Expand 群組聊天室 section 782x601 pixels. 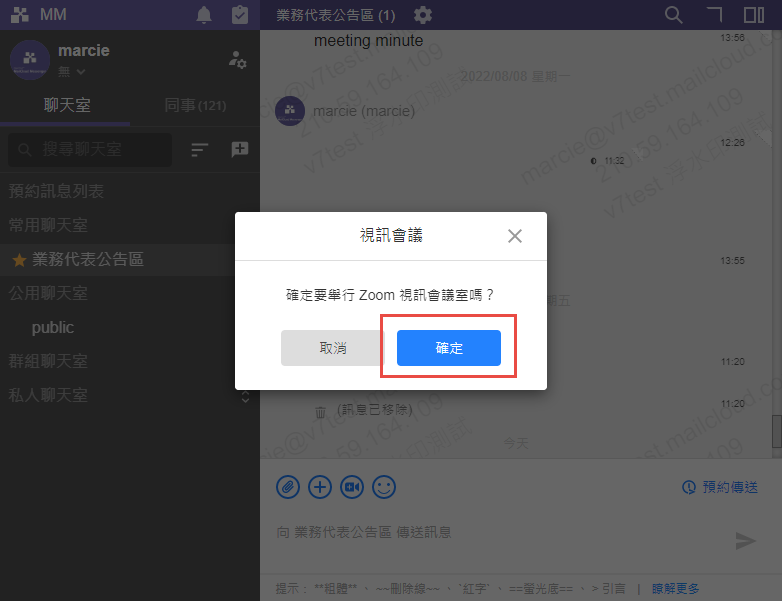click(x=48, y=361)
